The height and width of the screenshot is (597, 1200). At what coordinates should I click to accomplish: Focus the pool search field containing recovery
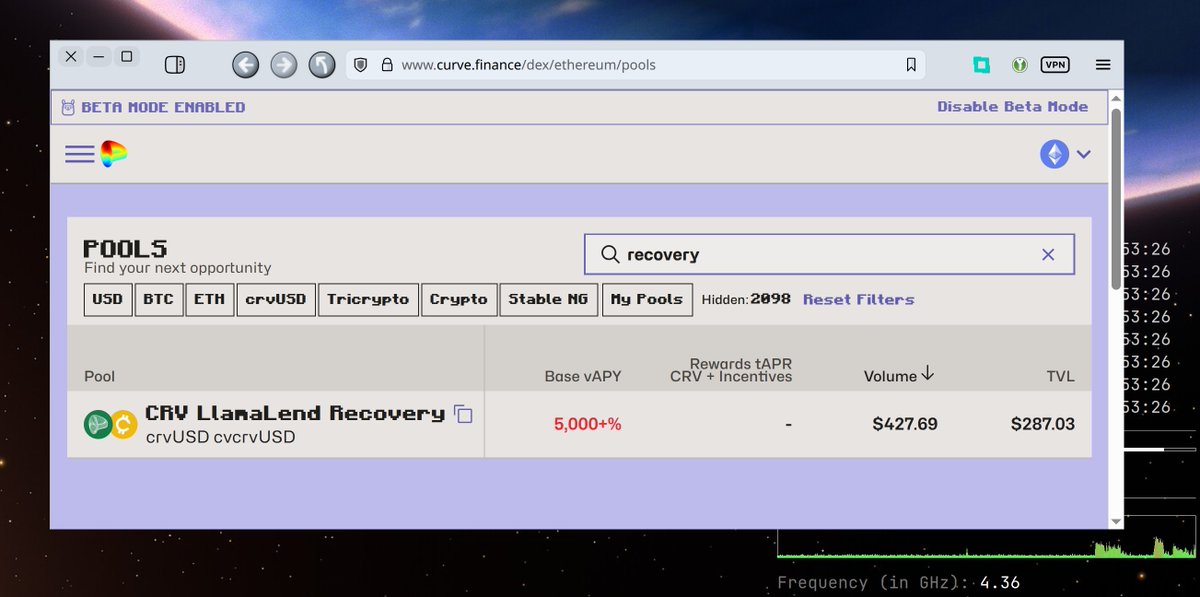(829, 254)
